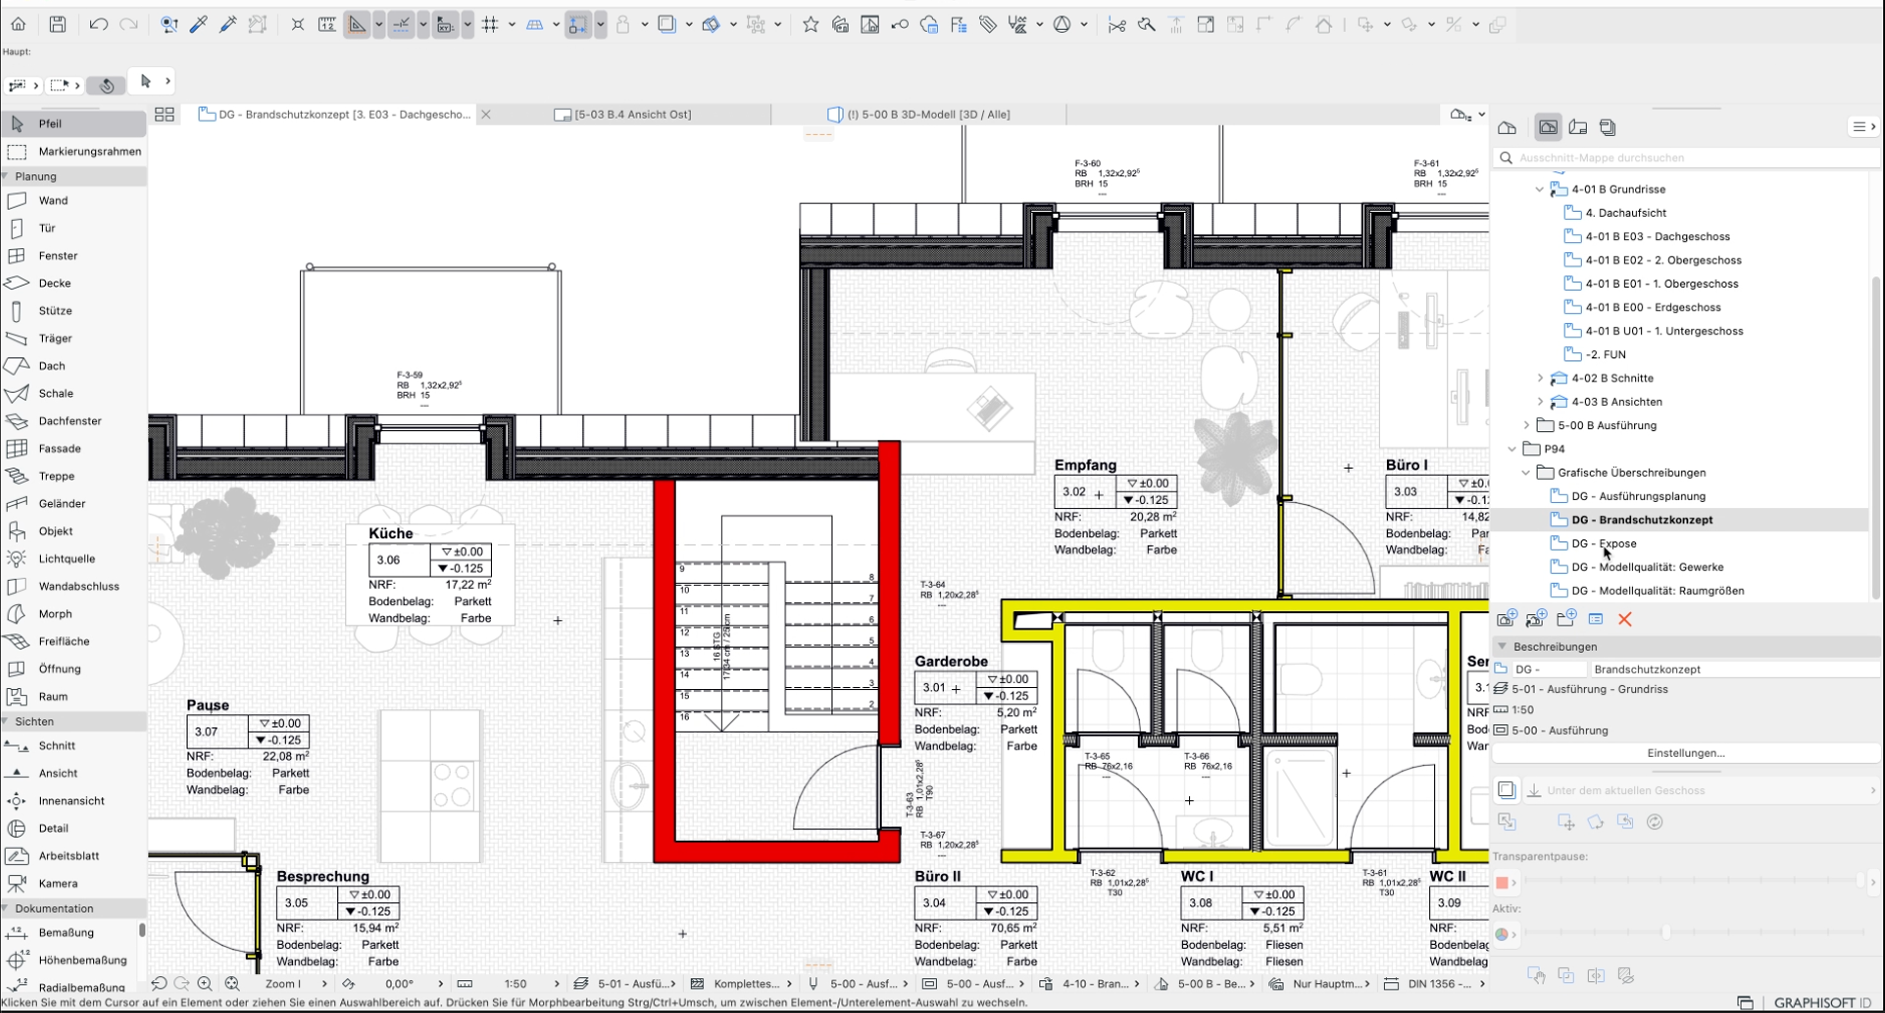
Task: Open view DG - Expose in navigator
Action: [x=1604, y=543]
